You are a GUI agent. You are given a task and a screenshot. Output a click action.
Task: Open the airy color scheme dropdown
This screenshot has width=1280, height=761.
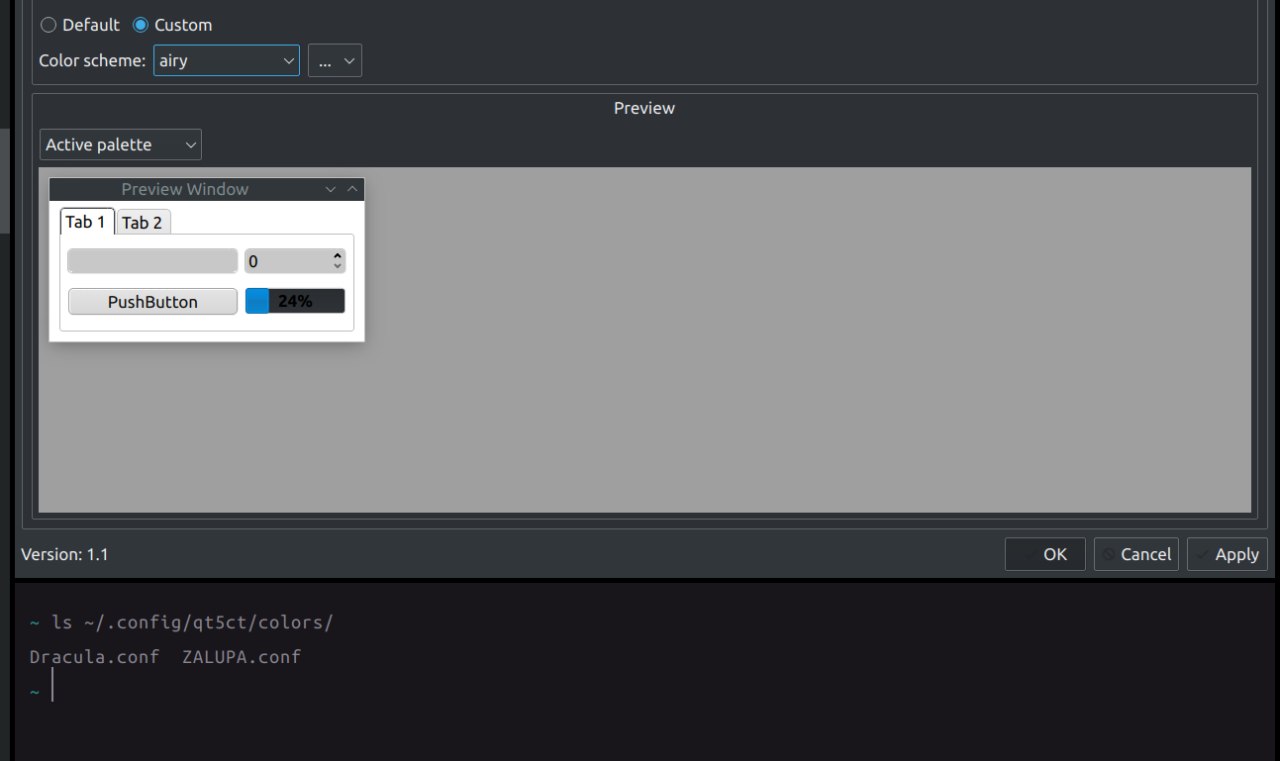pyautogui.click(x=226, y=60)
